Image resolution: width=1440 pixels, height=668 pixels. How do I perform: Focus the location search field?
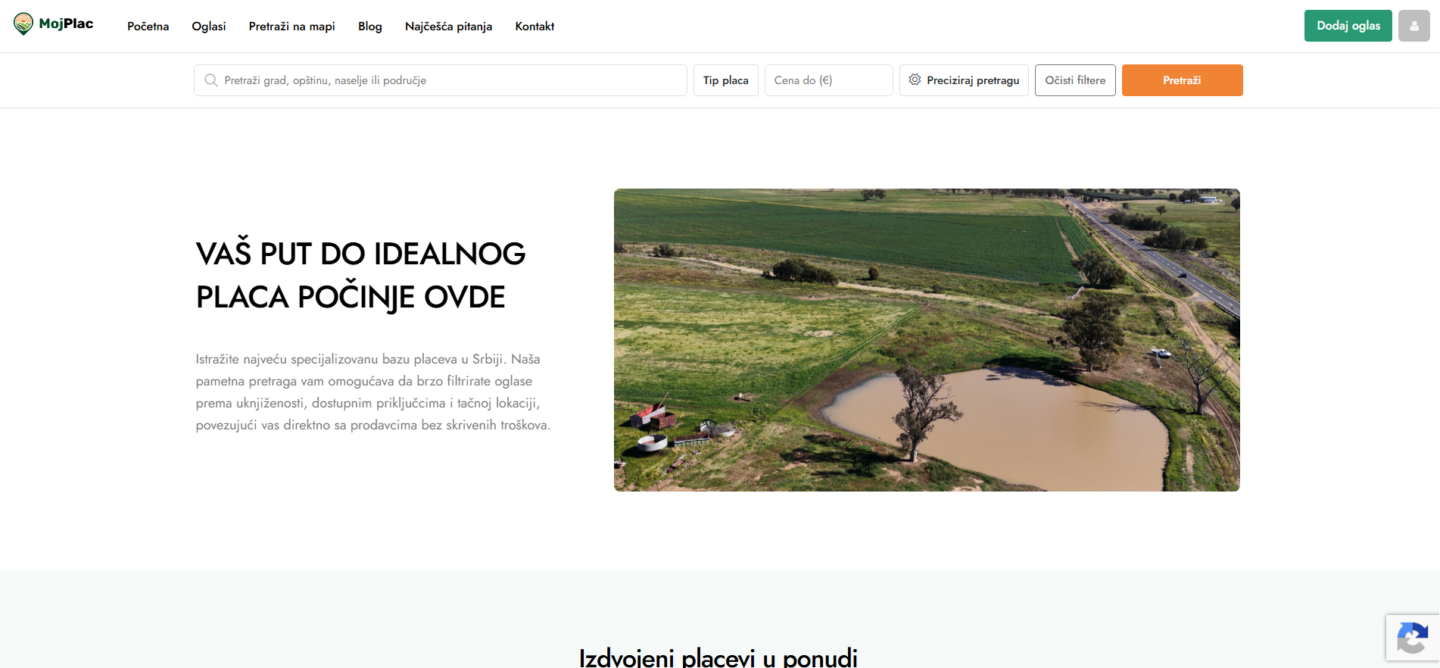coord(441,80)
